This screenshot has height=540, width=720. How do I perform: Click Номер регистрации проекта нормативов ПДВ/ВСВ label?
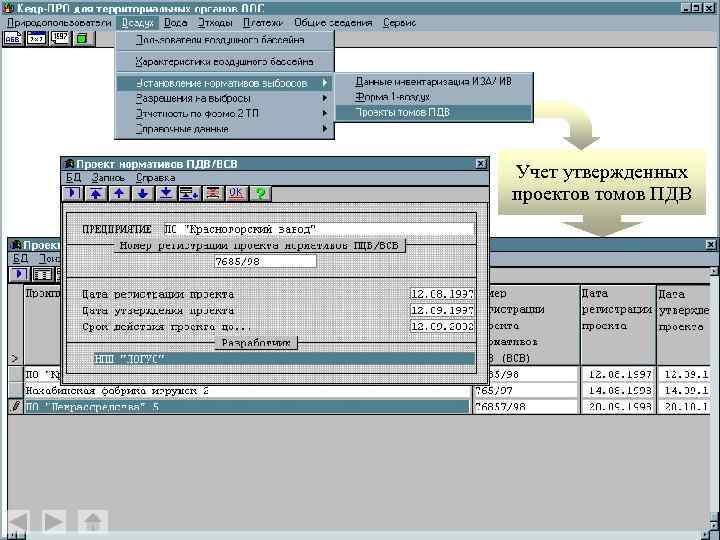(x=259, y=246)
